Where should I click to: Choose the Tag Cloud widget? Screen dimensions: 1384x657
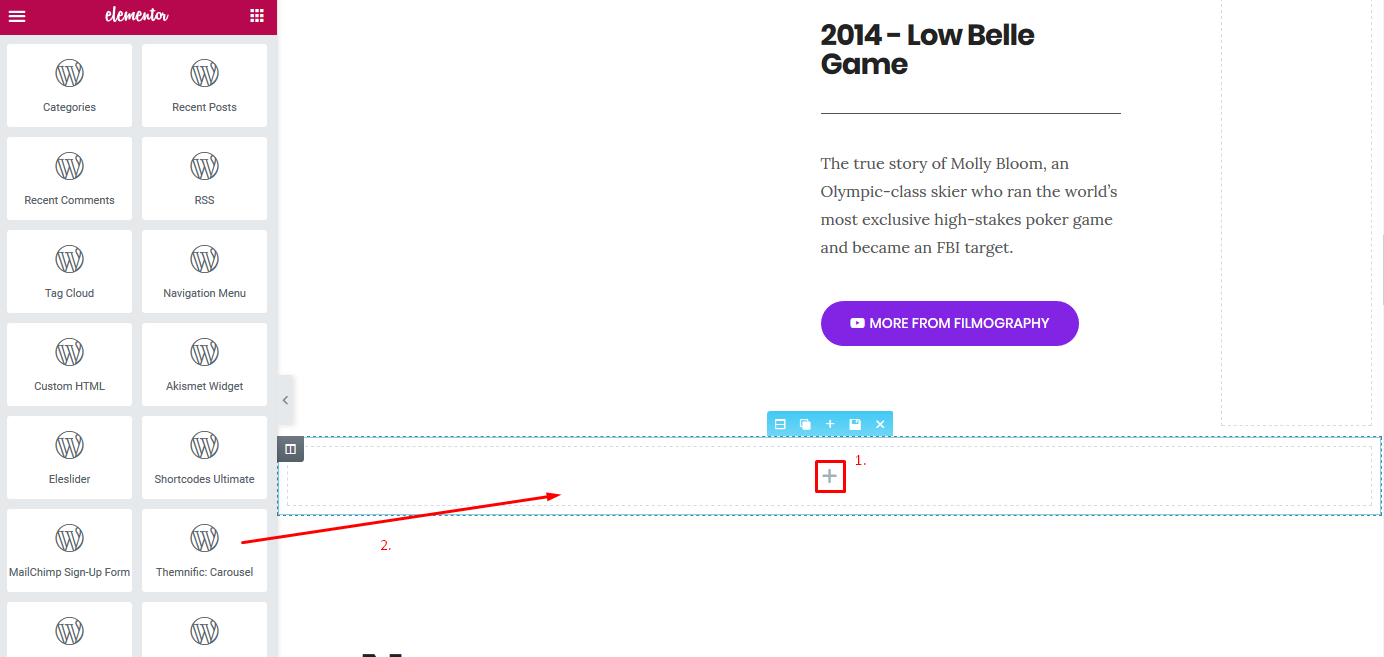click(69, 271)
